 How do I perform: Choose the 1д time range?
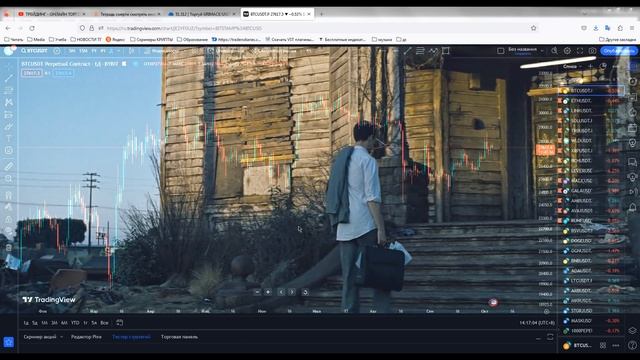pos(26,323)
